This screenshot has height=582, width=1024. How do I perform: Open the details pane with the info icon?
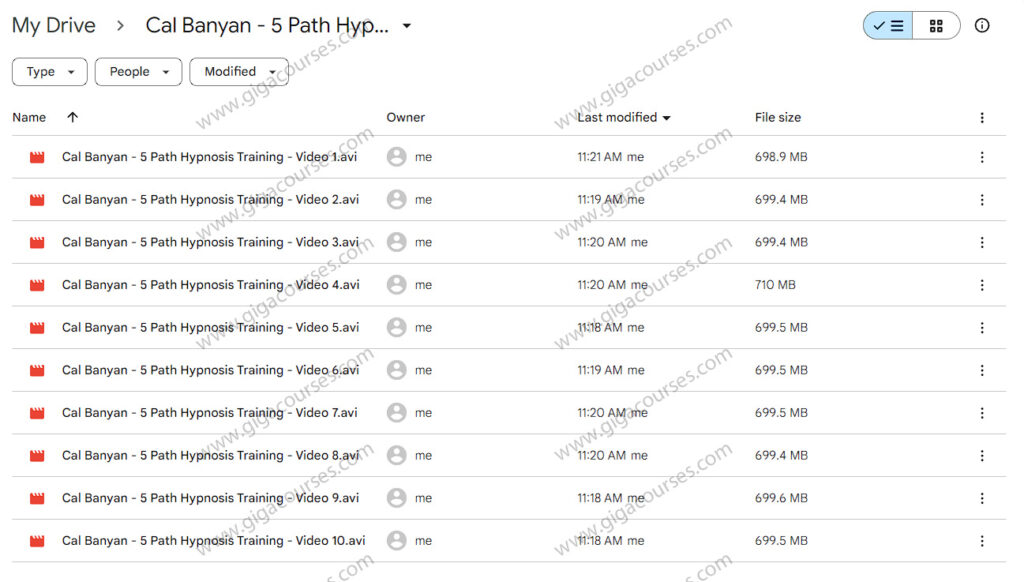click(982, 25)
